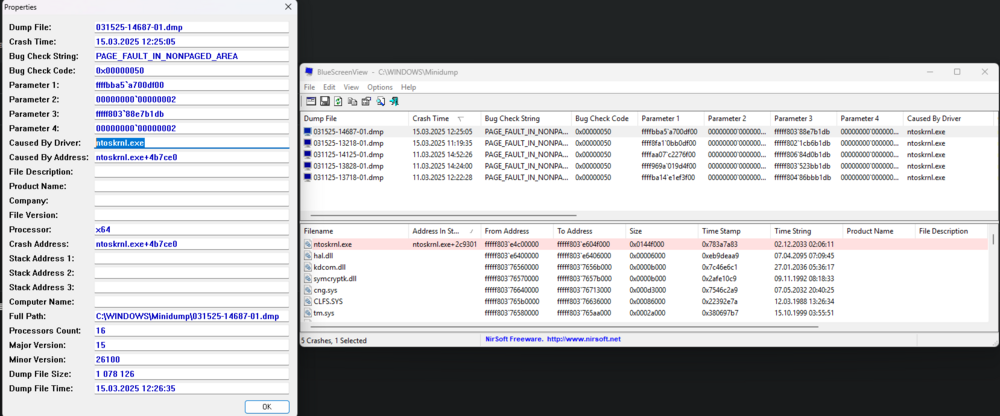Click the Full Path field in Properties

[x=191, y=316]
